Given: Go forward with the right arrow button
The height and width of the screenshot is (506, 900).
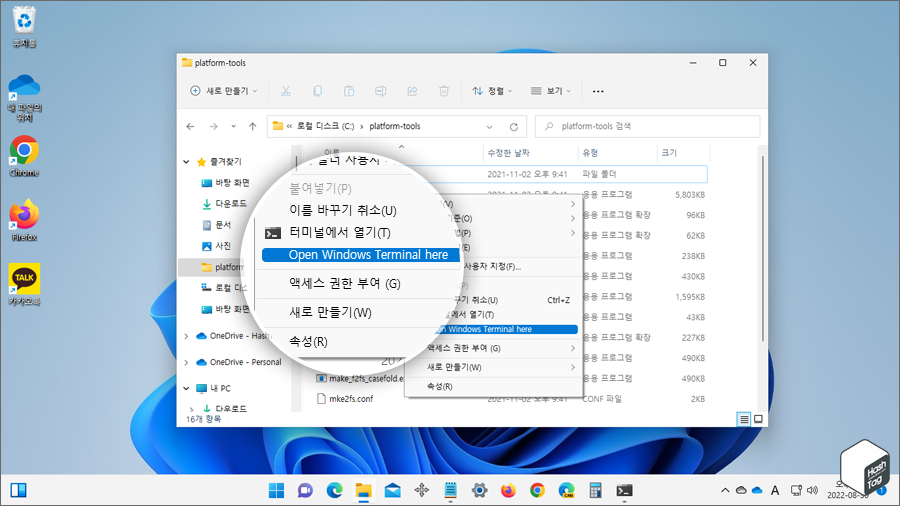Looking at the screenshot, I should [x=213, y=126].
